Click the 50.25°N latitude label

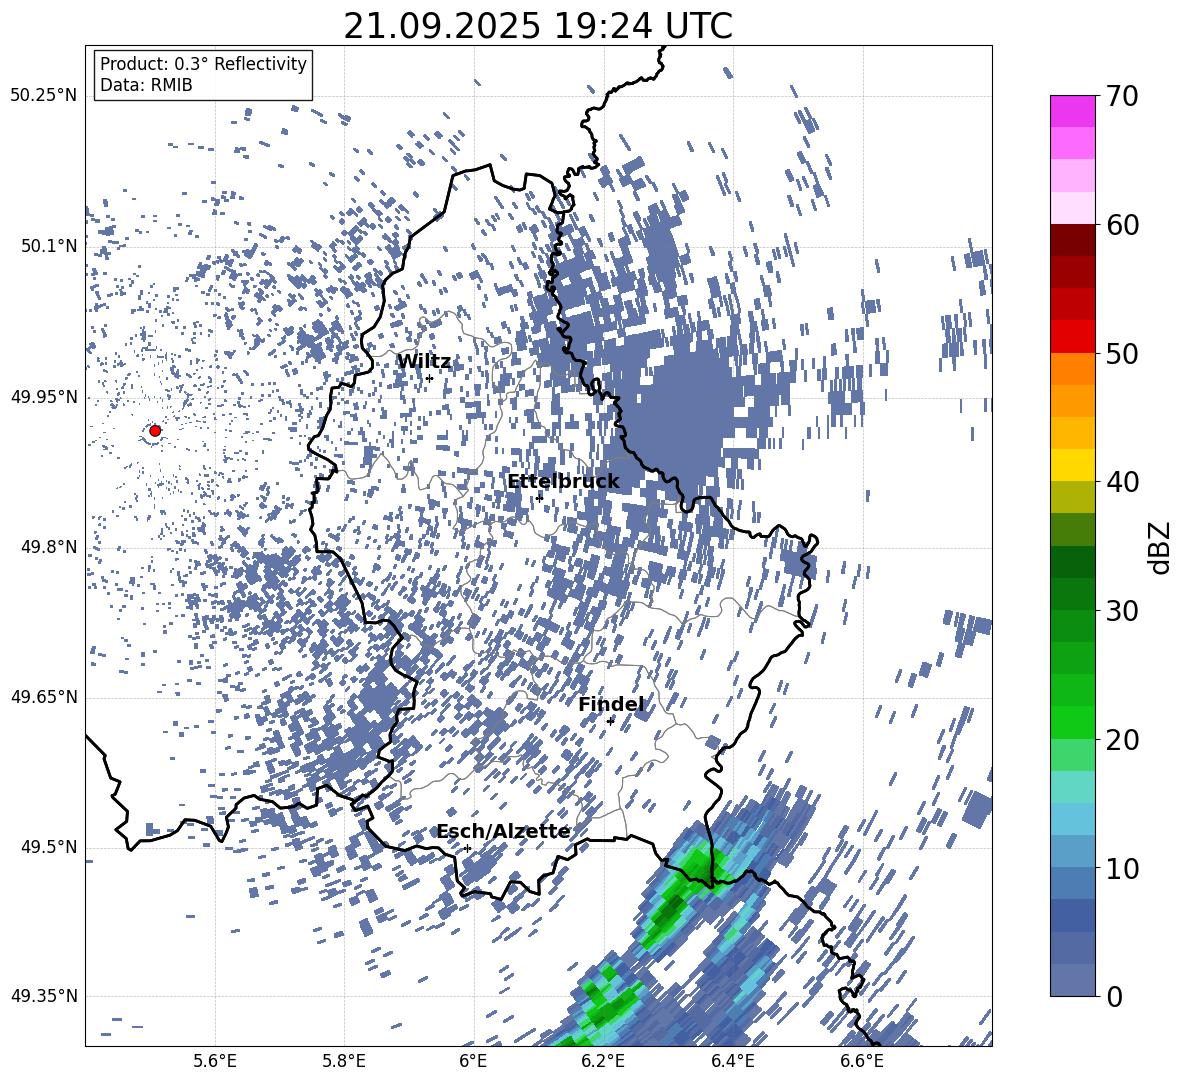click(44, 96)
